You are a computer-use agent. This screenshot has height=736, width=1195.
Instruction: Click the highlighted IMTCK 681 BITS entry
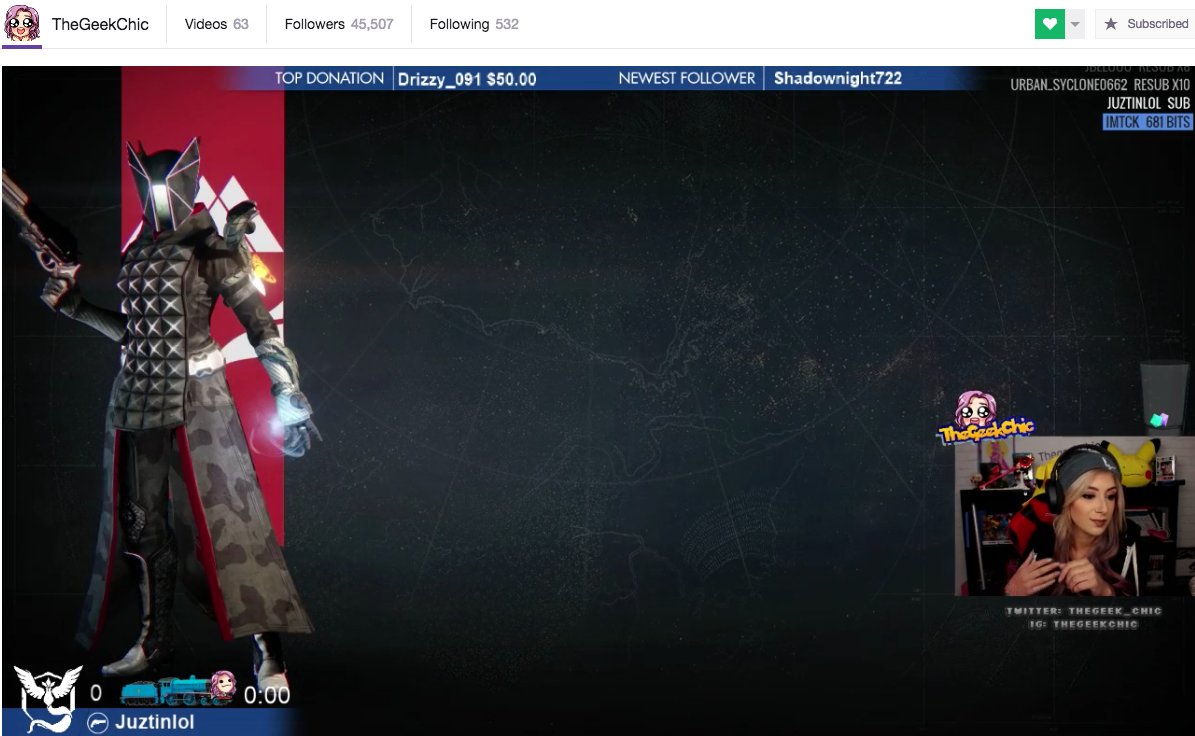point(1147,122)
